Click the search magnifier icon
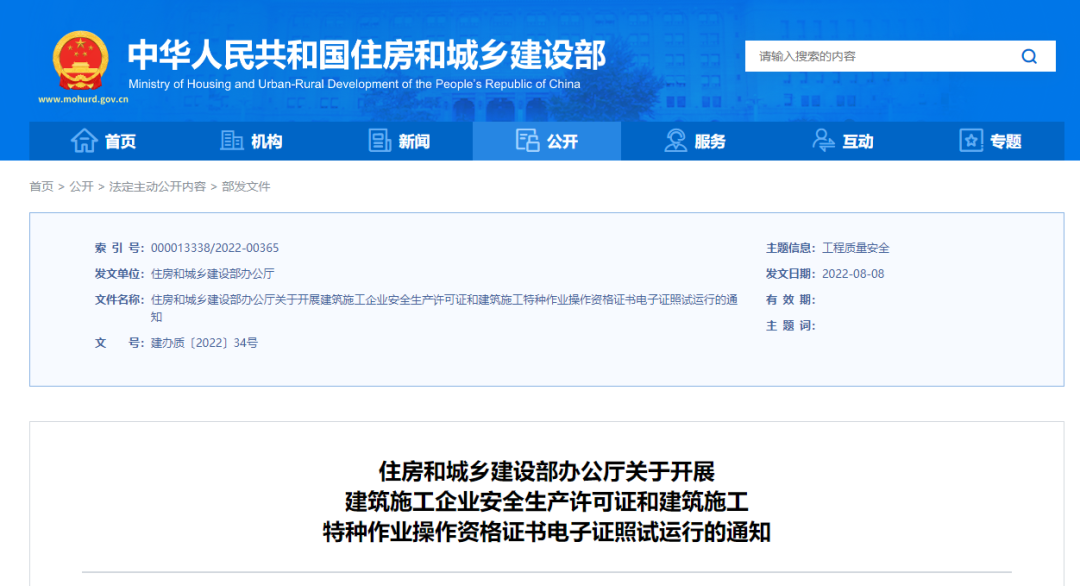 [x=1029, y=56]
